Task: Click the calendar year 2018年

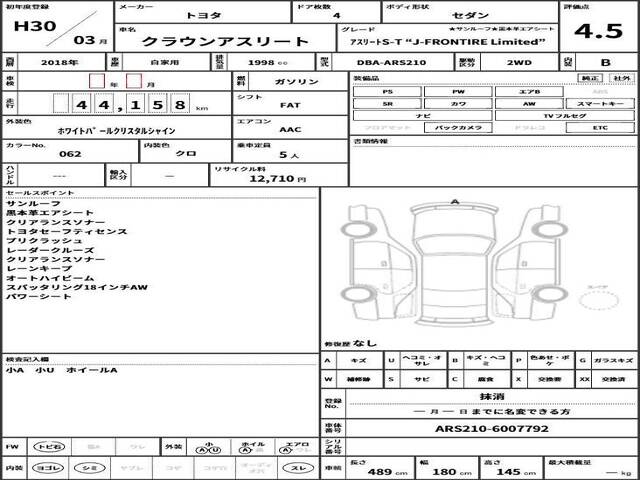Action: [x=60, y=62]
